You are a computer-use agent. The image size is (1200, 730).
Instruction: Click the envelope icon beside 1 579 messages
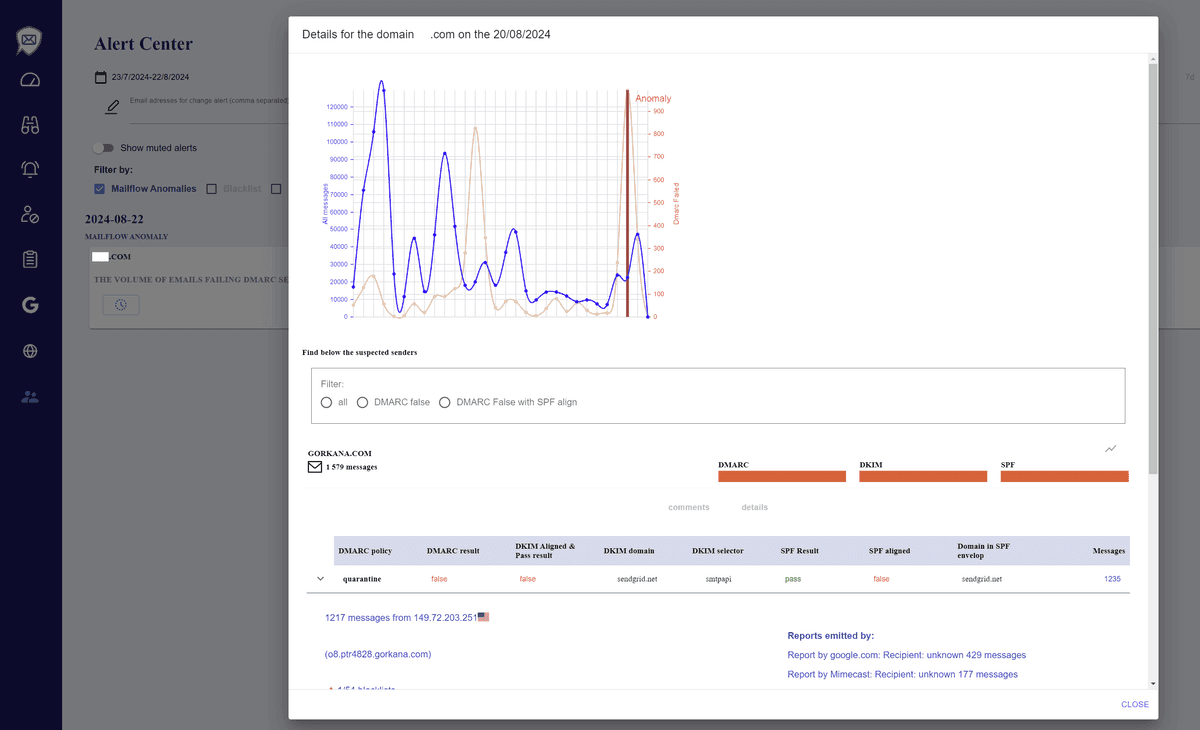click(315, 467)
